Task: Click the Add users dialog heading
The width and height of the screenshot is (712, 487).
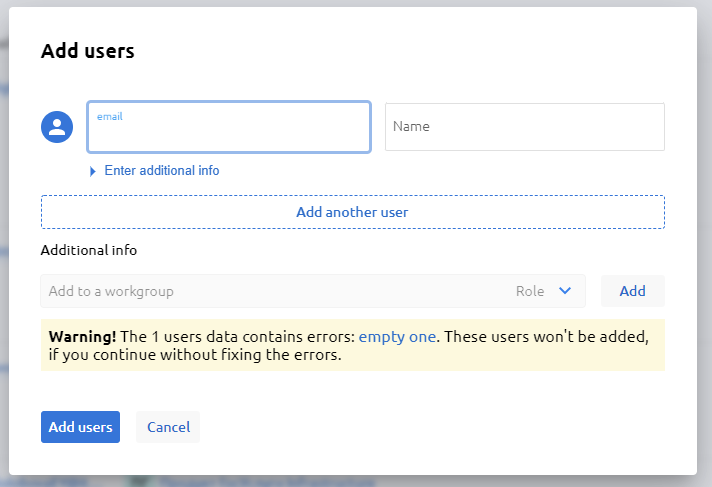Action: point(88,51)
